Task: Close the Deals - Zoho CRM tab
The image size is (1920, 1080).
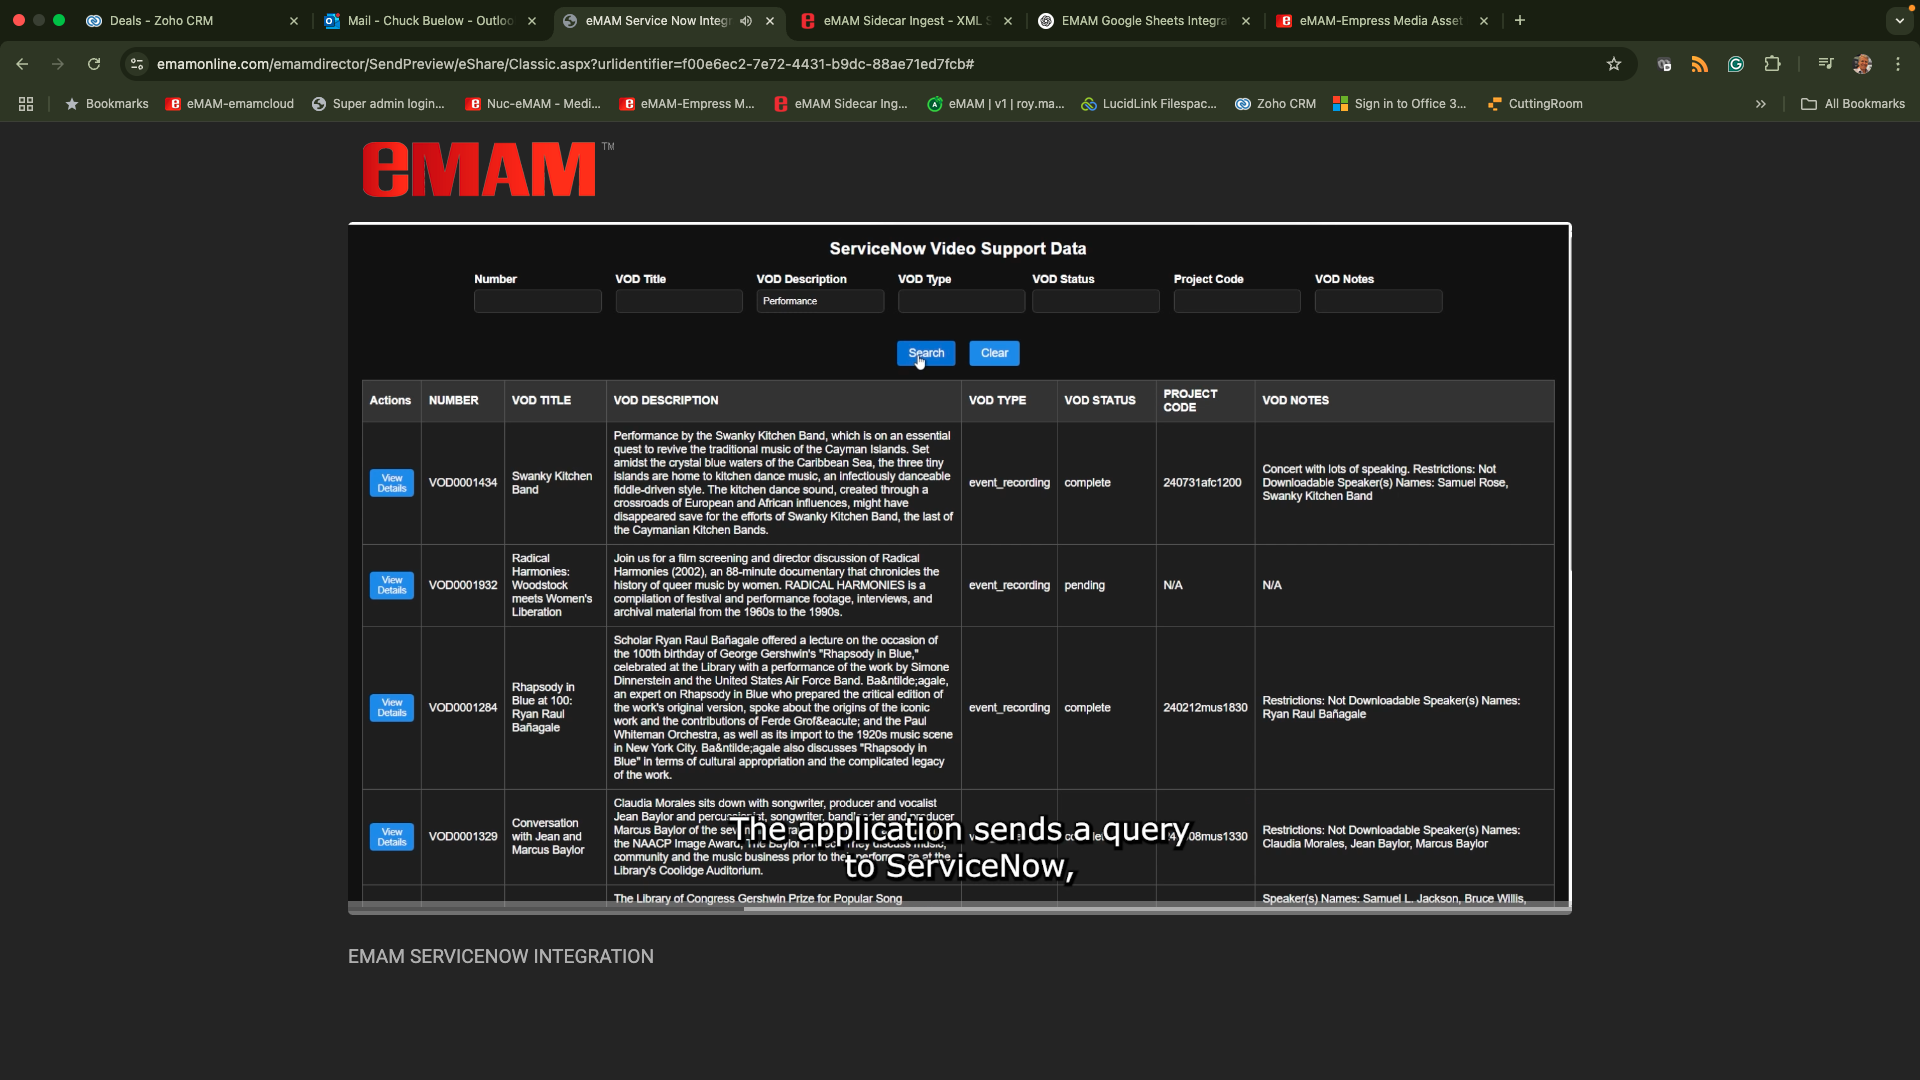Action: pyautogui.click(x=294, y=21)
